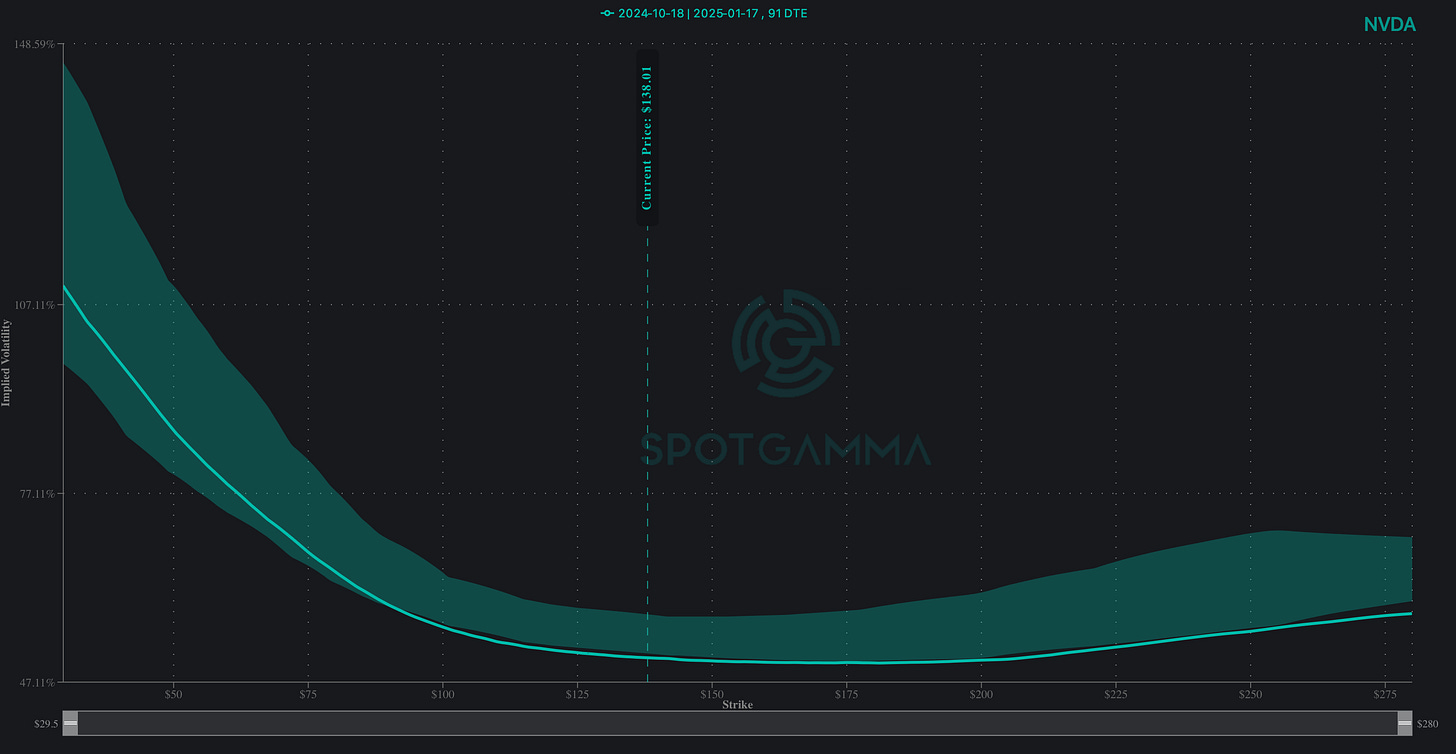The height and width of the screenshot is (754, 1456).
Task: Click the SPOTGAMMA watermark text
Action: pyautogui.click(x=785, y=451)
